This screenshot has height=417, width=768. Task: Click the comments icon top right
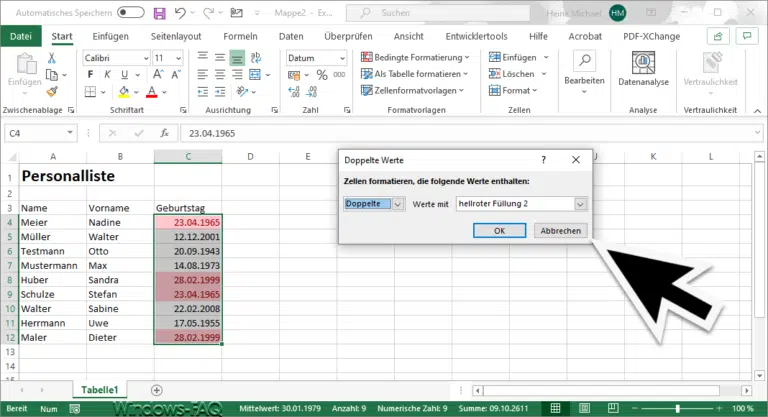click(x=747, y=36)
